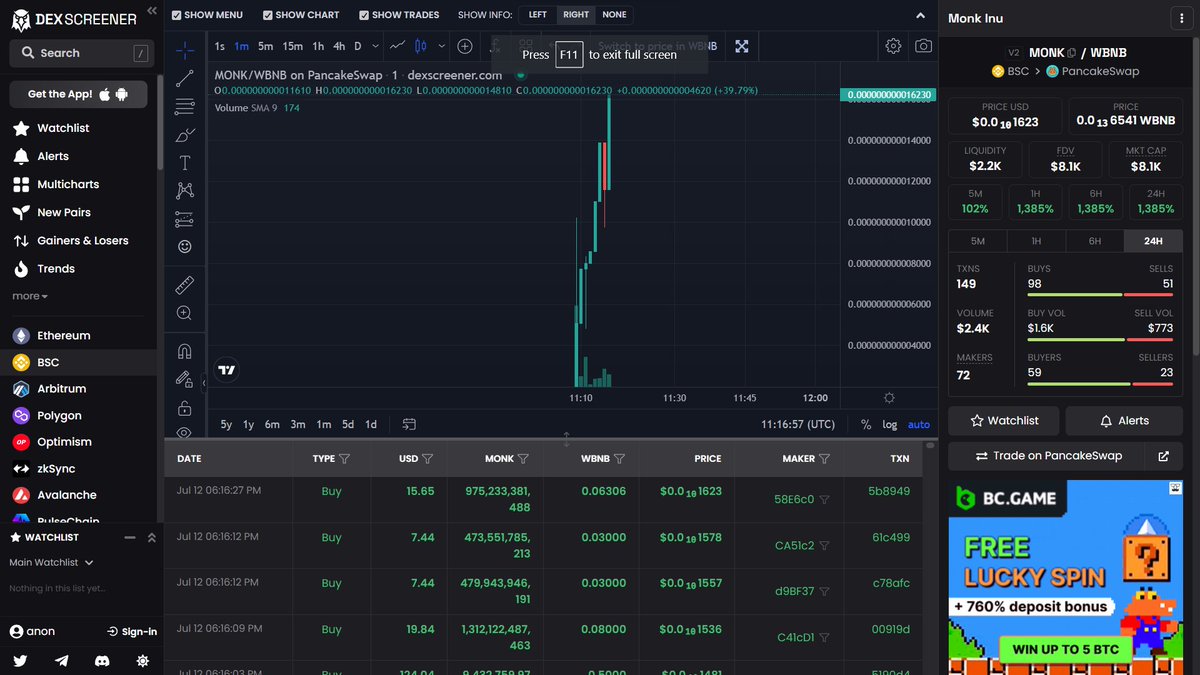This screenshot has height=675, width=1200.
Task: Switch stats to the 5M tab
Action: coord(978,241)
